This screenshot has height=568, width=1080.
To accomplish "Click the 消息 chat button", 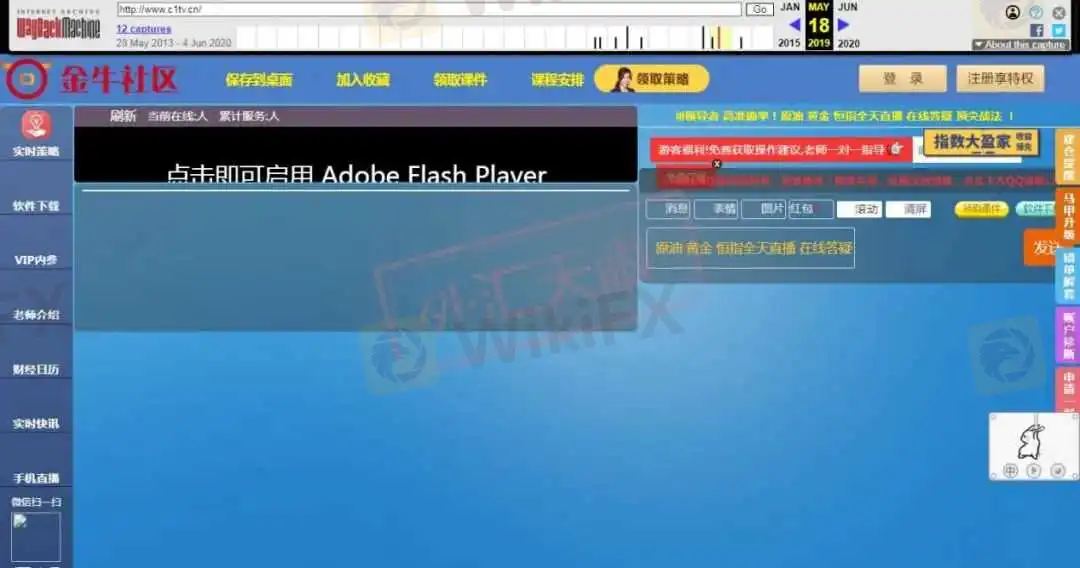I will pos(669,209).
